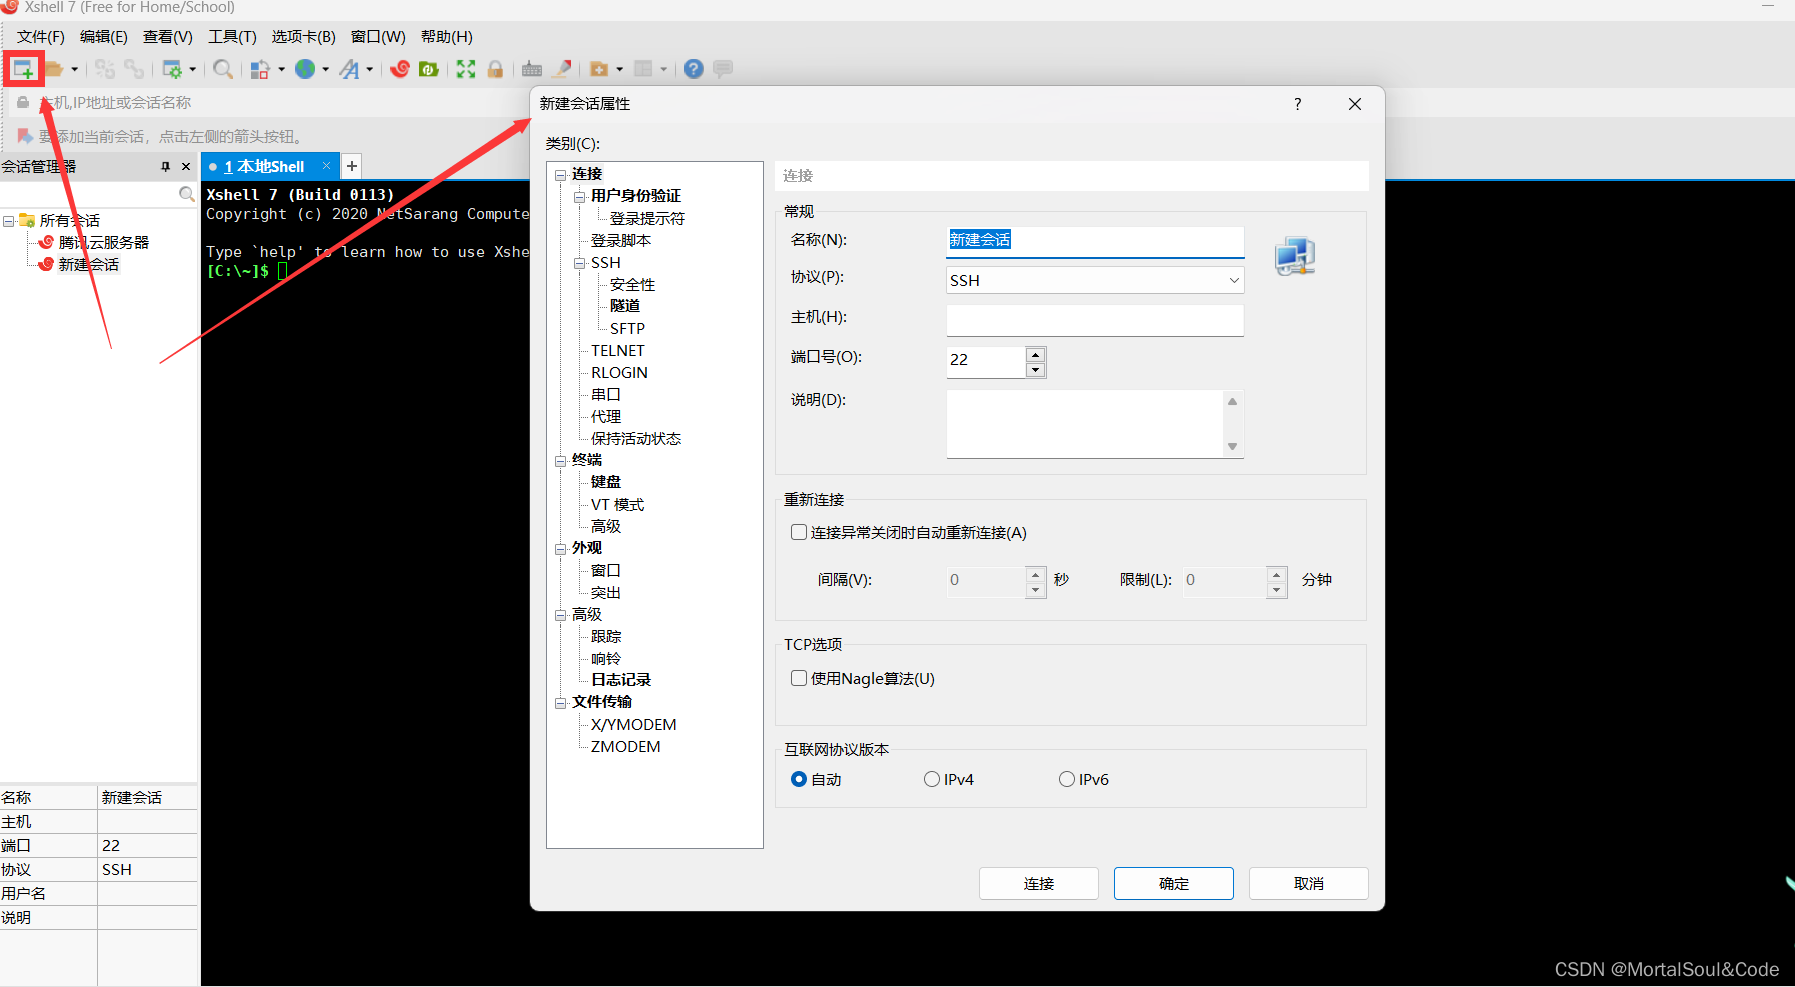
Task: Select 腾讯云服务器 session in Session Manager
Action: (x=104, y=242)
